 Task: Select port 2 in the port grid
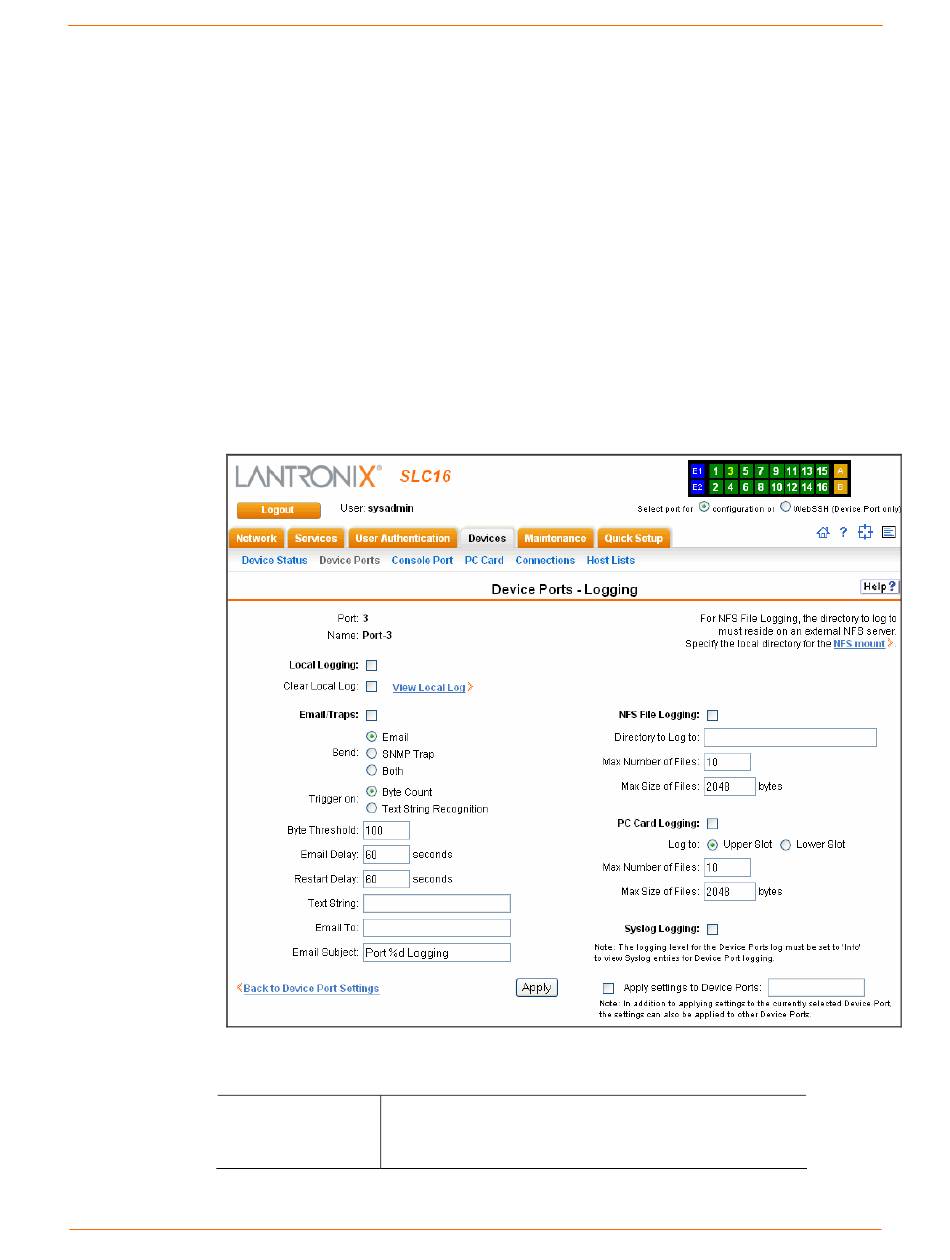click(716, 487)
